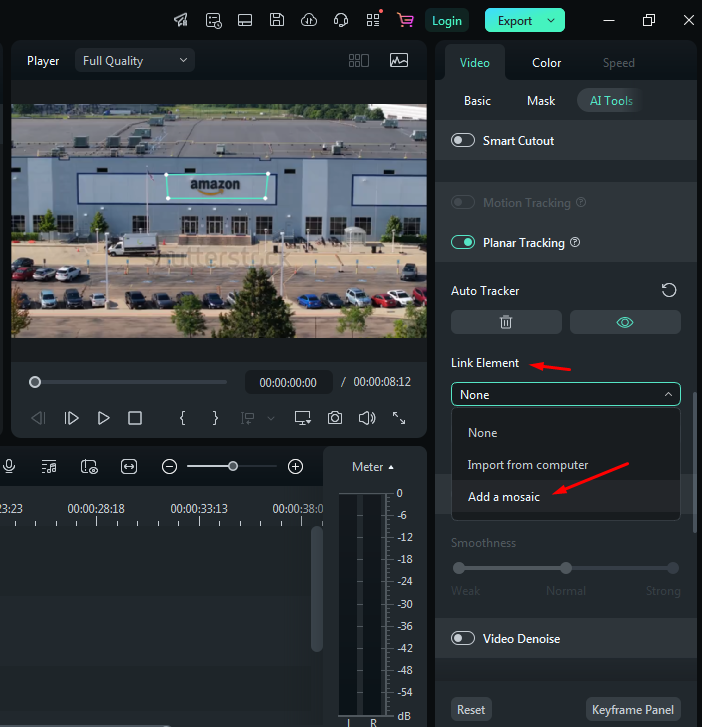This screenshot has width=702, height=727.
Task: Click the layout panel icon in top bar
Action: [x=245, y=20]
